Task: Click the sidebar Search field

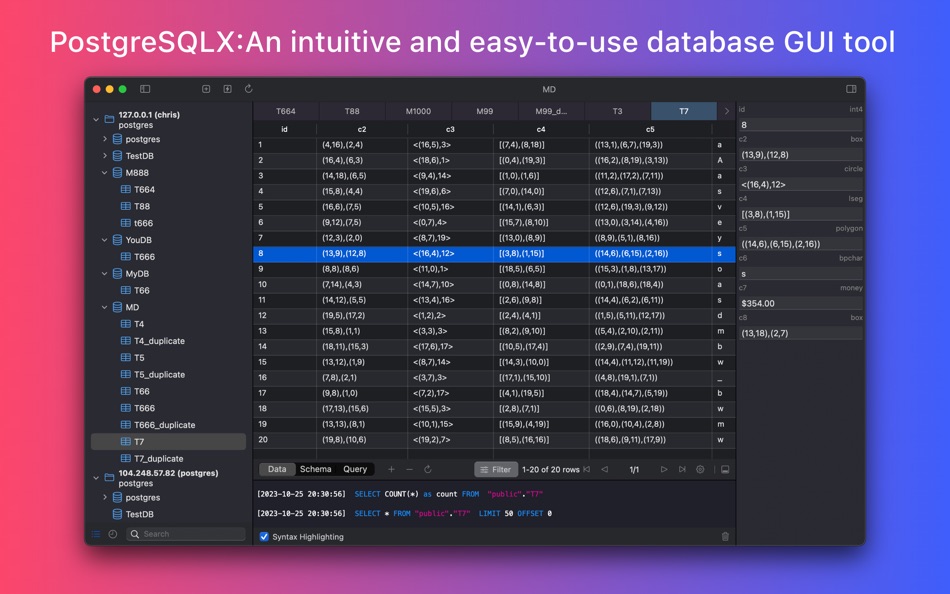Action: [187, 535]
